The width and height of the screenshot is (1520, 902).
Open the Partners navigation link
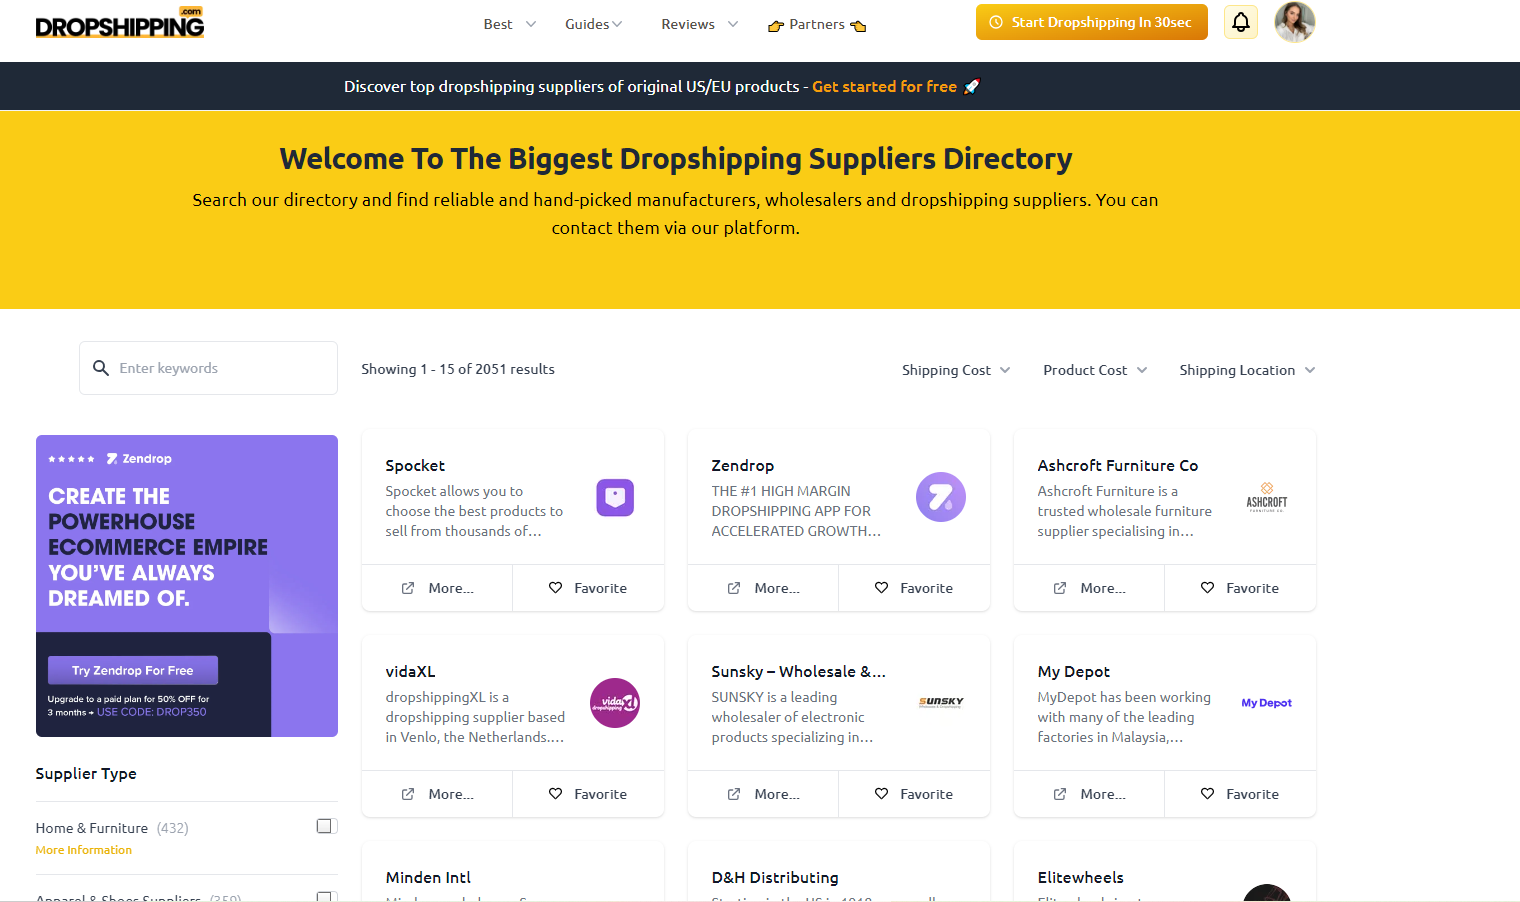pyautogui.click(x=817, y=24)
